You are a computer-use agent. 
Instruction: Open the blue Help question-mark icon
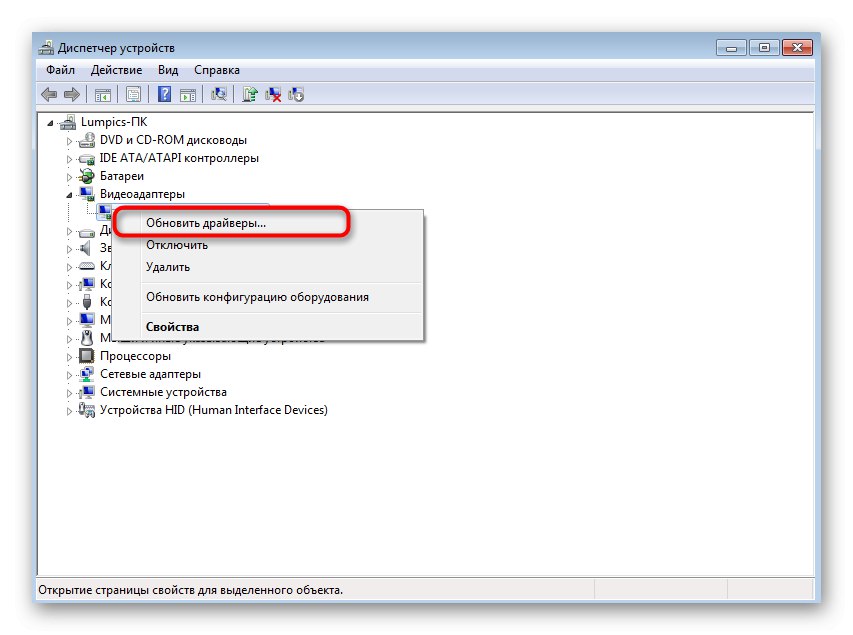164,95
